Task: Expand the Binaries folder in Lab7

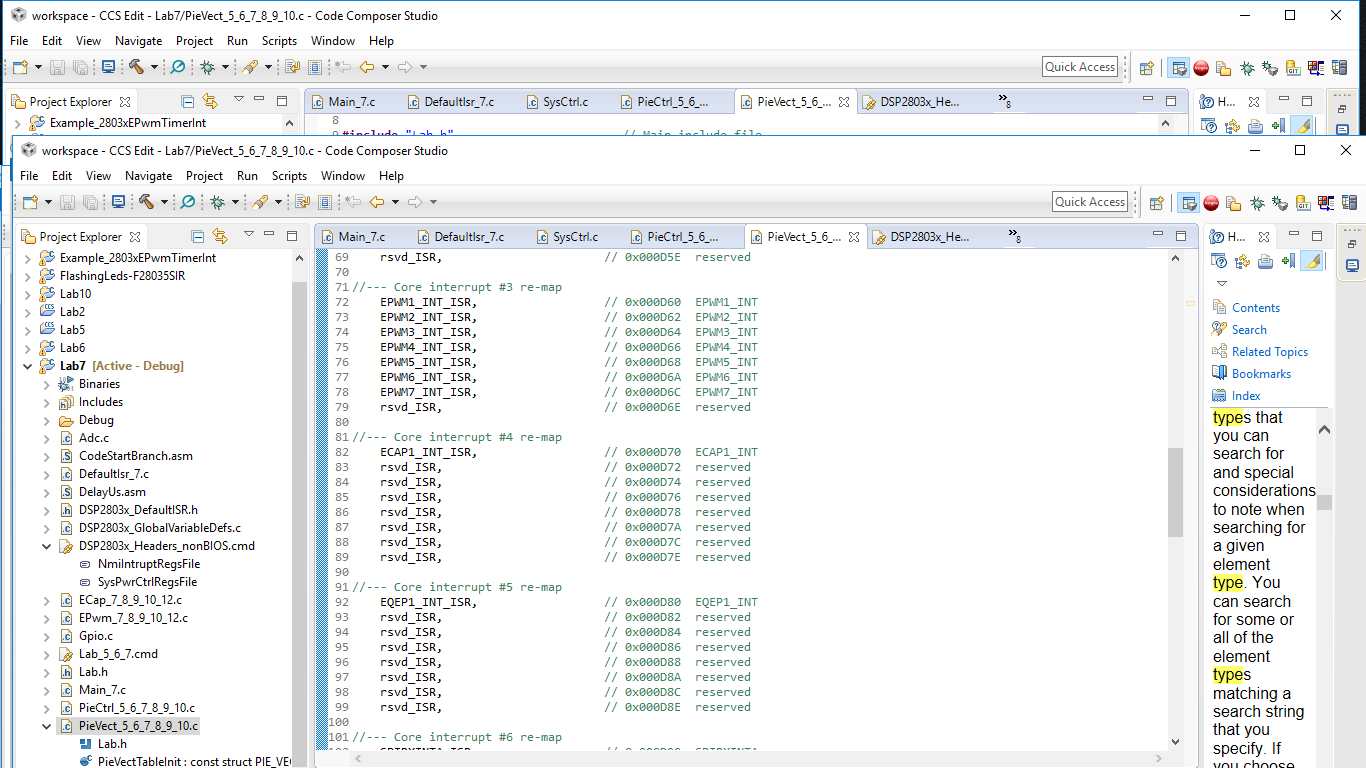Action: click(x=46, y=384)
